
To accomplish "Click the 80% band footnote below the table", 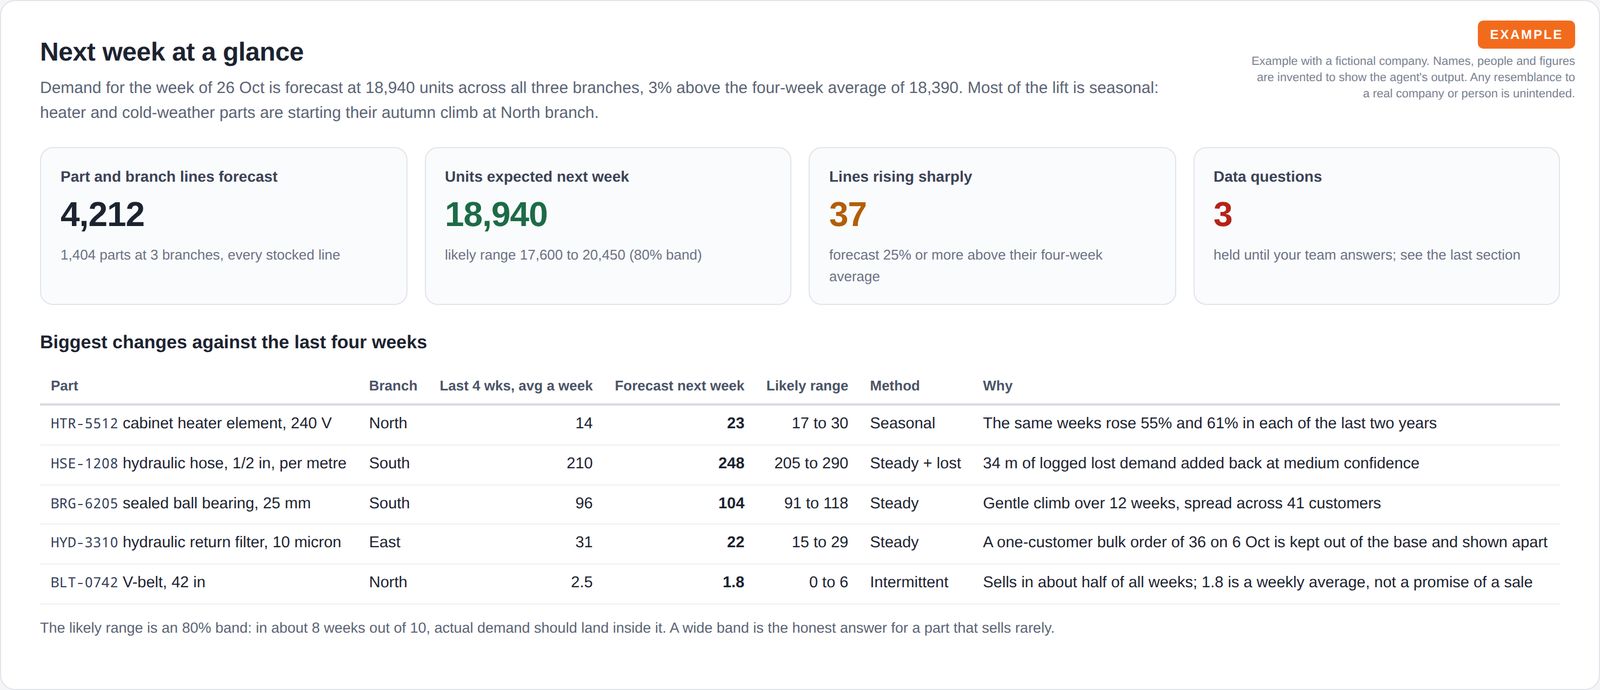I will pos(547,628).
